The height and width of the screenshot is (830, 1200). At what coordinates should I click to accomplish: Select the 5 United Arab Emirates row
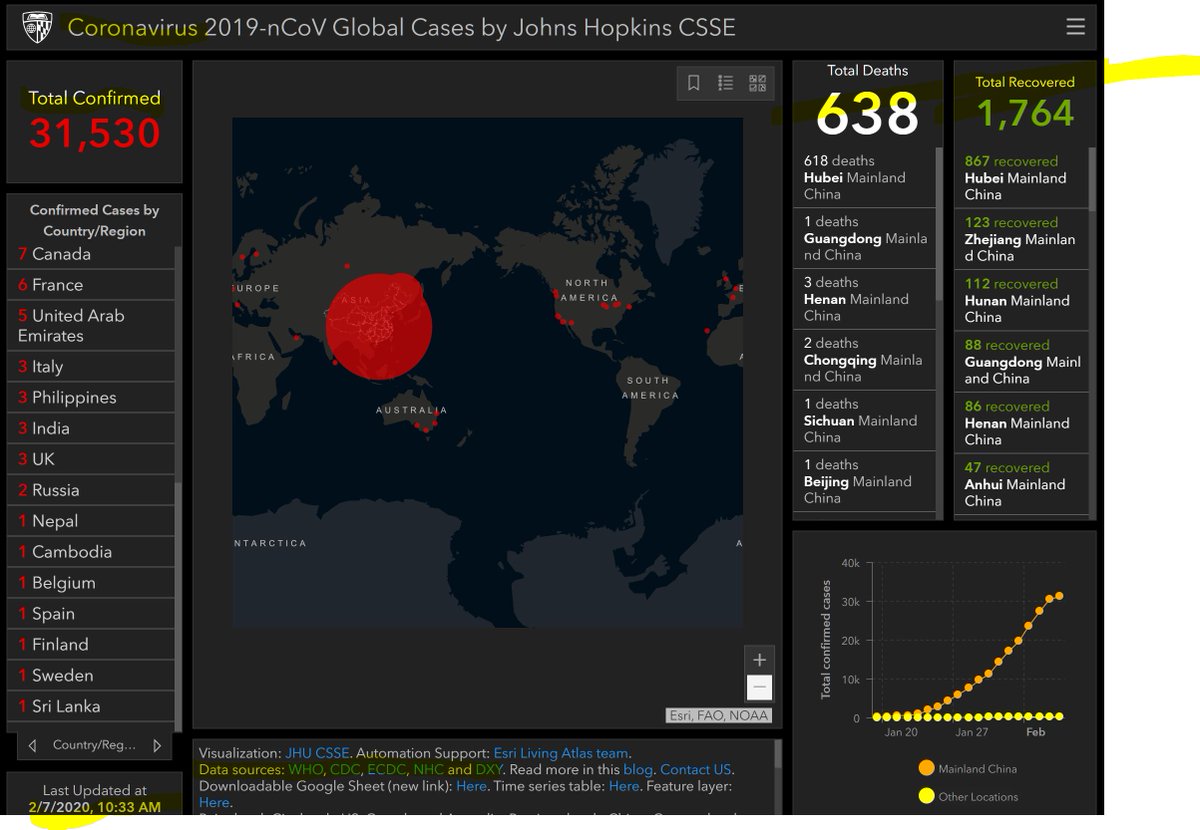[x=92, y=326]
